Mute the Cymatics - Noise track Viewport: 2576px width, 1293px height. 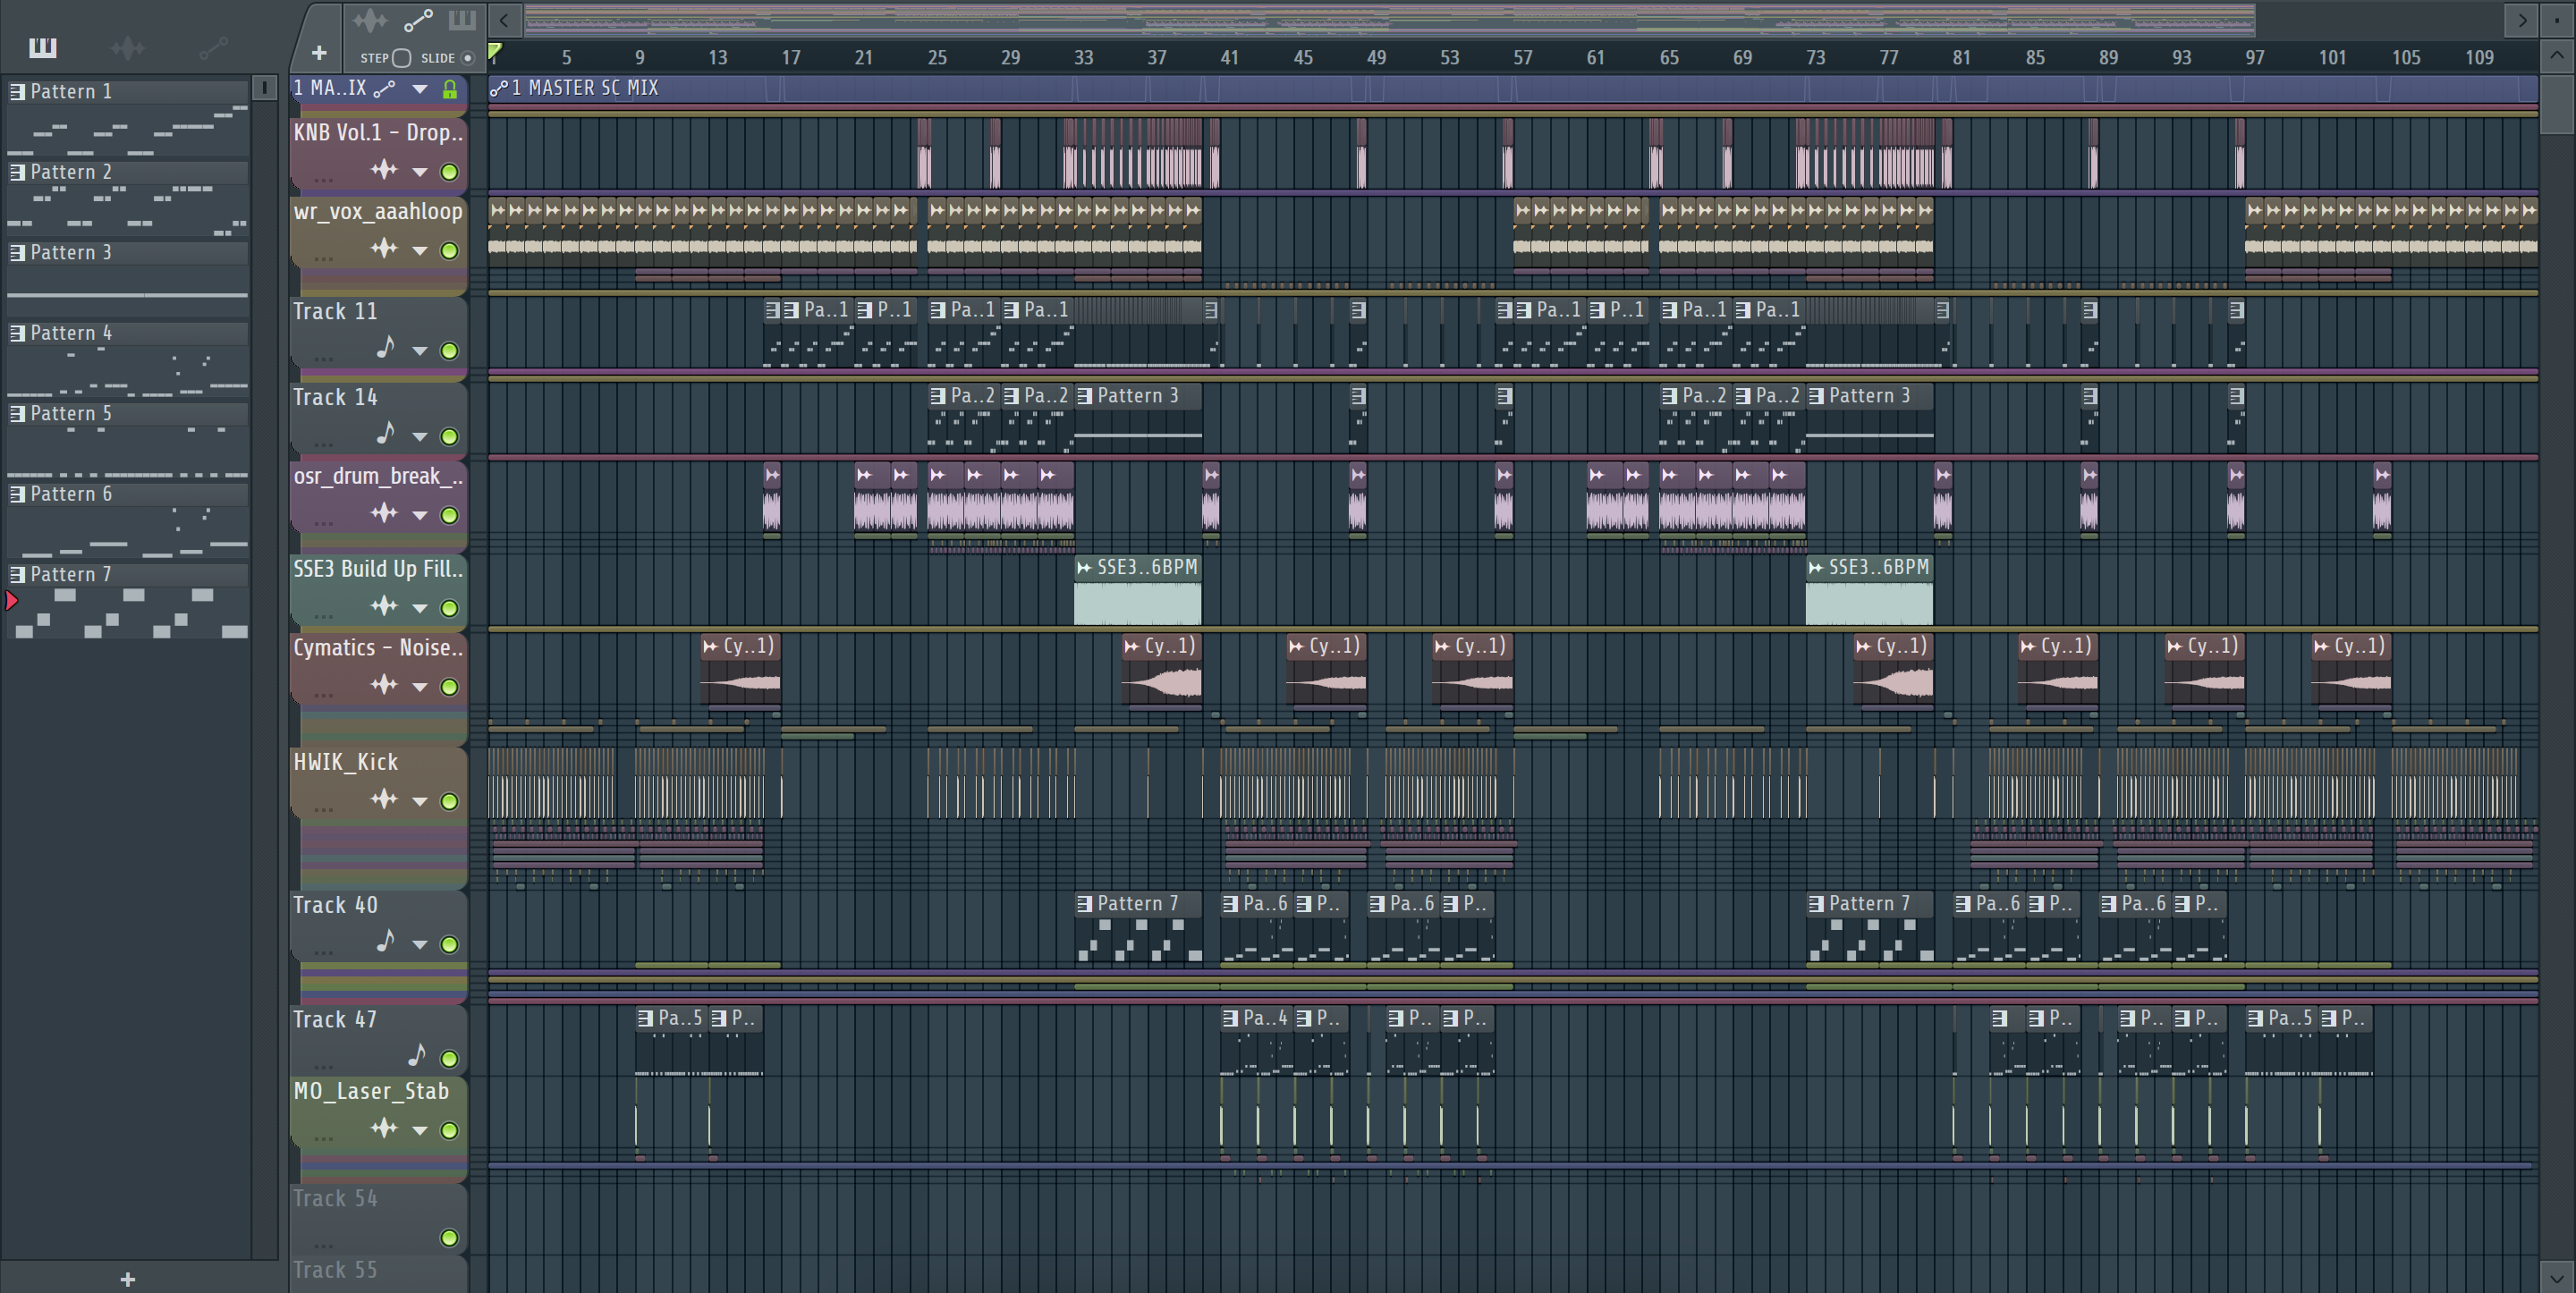pos(450,687)
